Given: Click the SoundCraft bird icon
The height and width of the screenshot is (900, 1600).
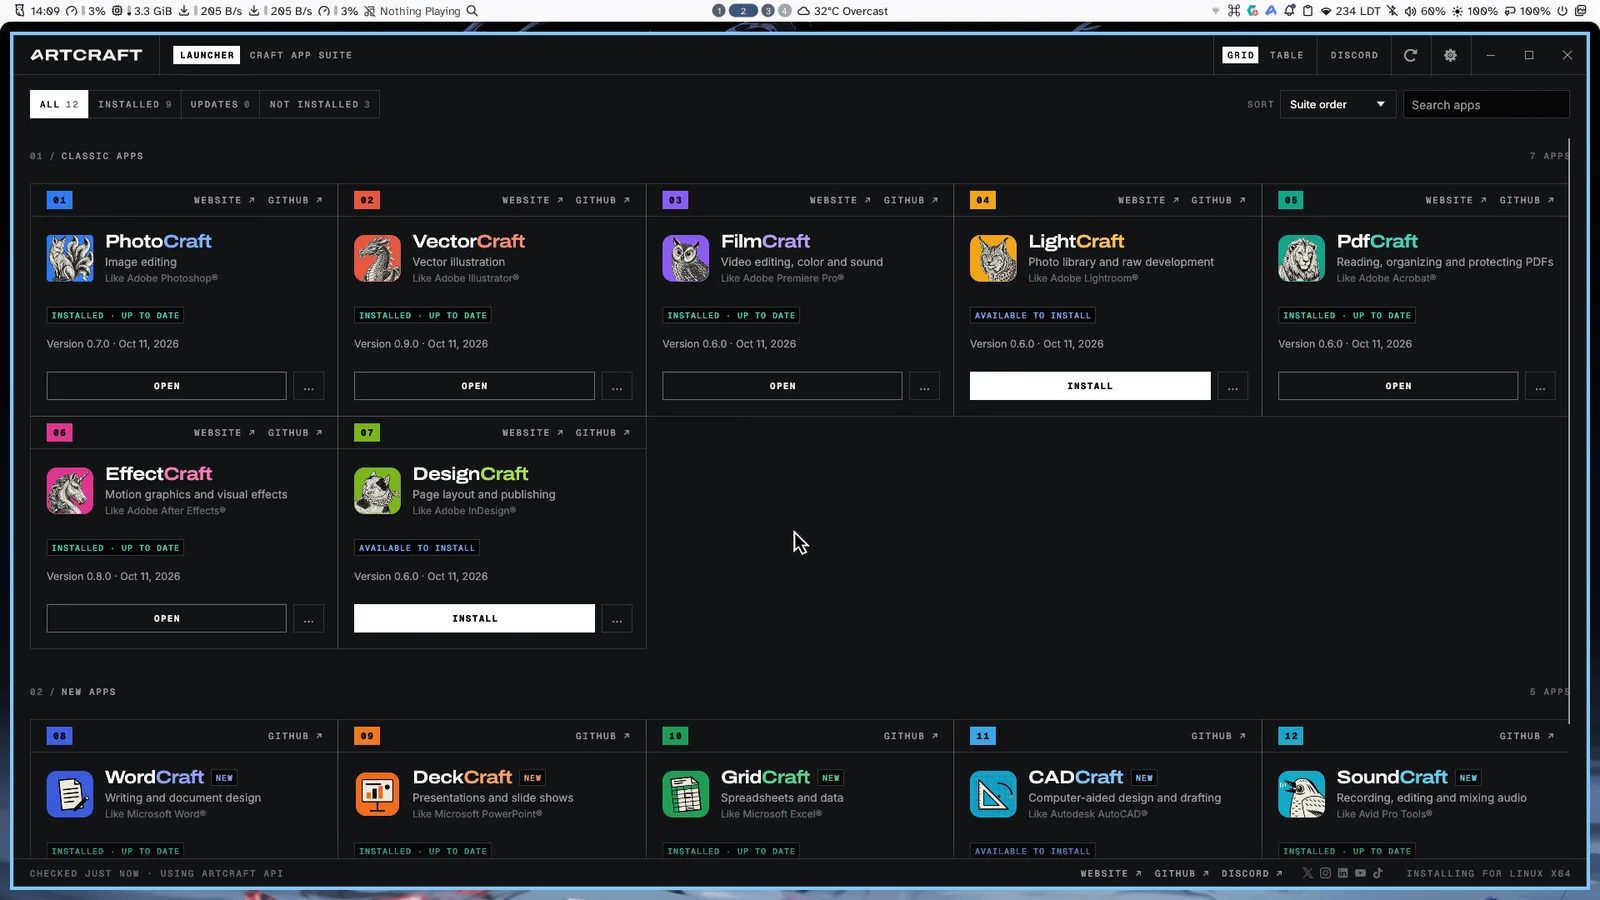Looking at the screenshot, I should [x=1302, y=794].
